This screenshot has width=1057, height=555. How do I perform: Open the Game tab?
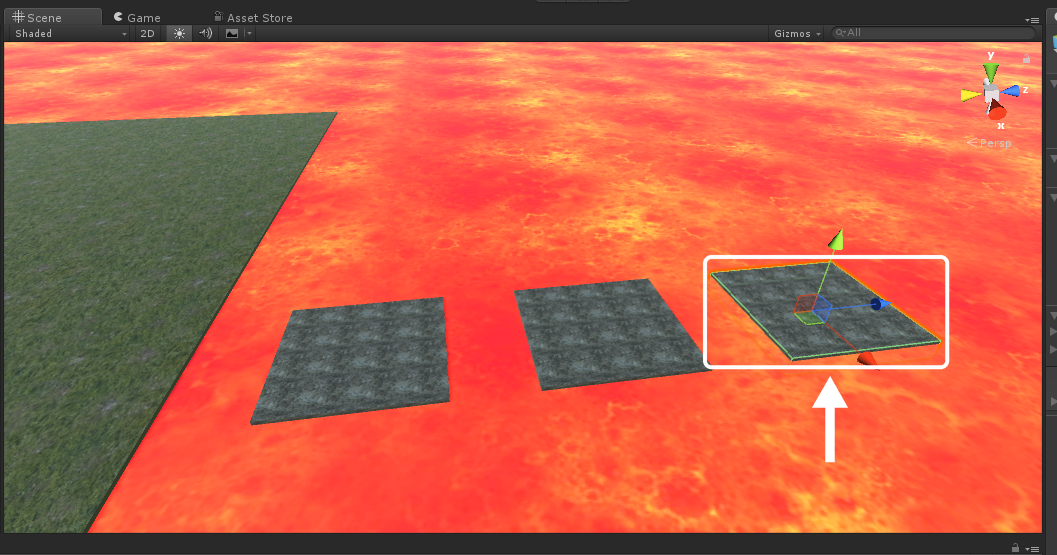[x=138, y=18]
